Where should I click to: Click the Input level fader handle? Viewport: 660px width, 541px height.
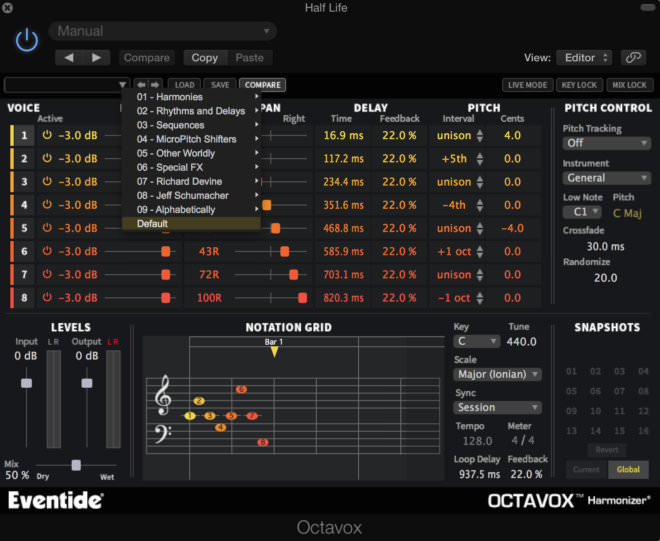[27, 383]
